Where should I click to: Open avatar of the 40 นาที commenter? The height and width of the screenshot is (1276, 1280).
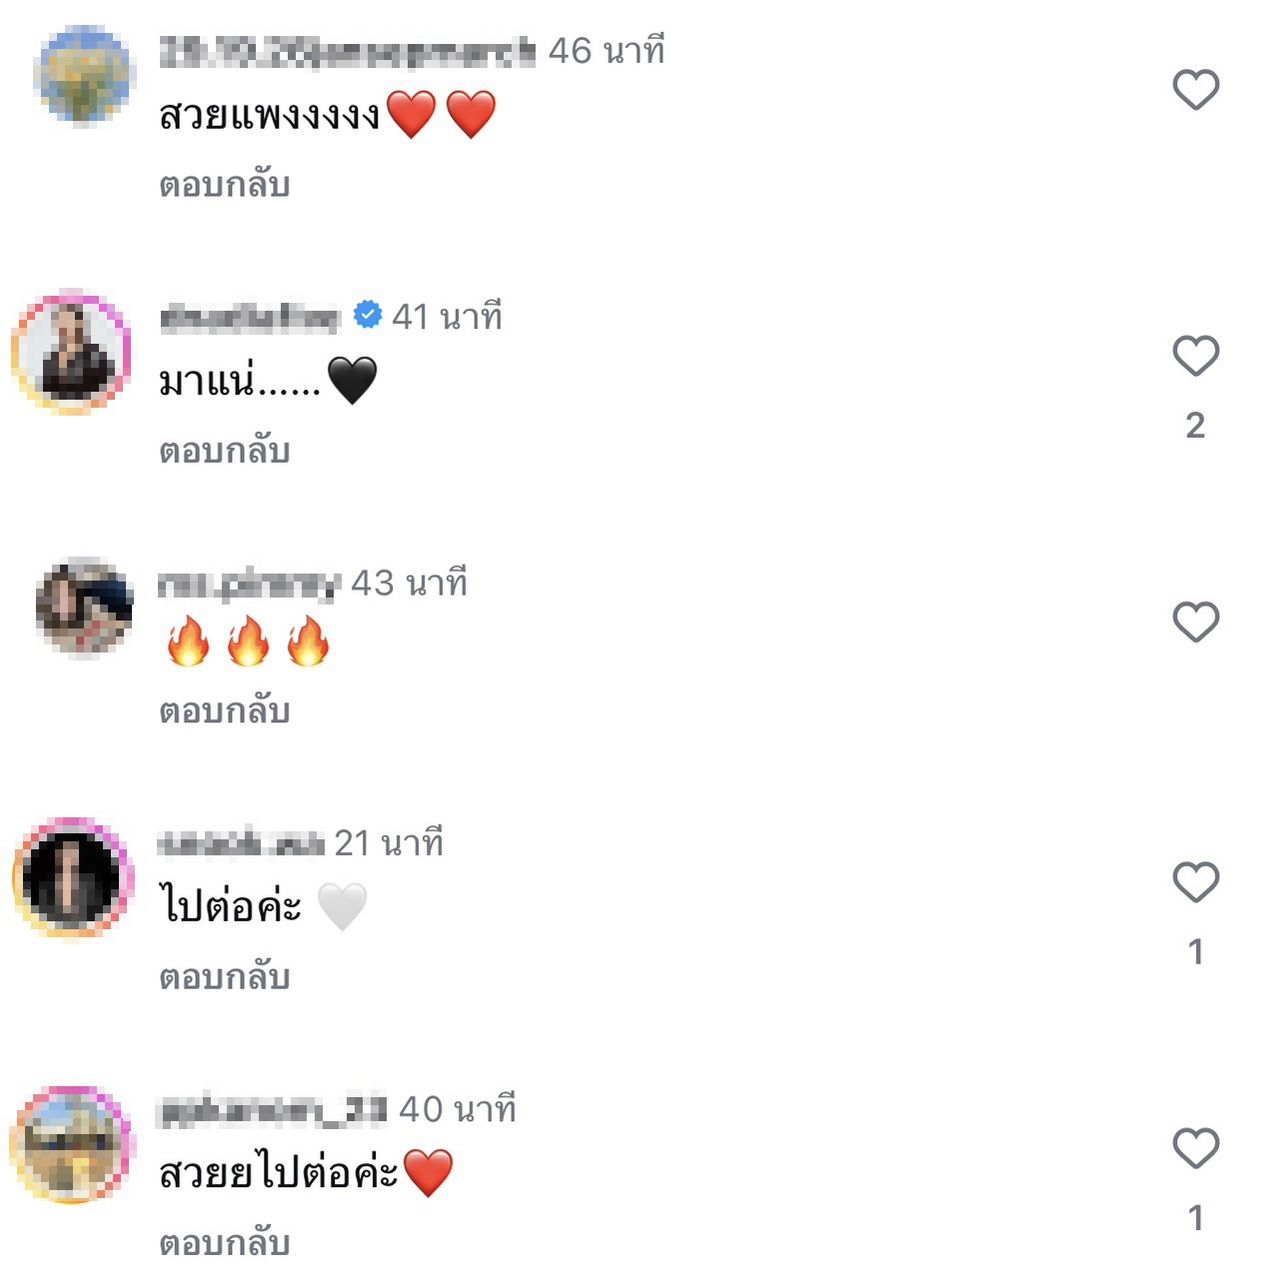tap(71, 1144)
